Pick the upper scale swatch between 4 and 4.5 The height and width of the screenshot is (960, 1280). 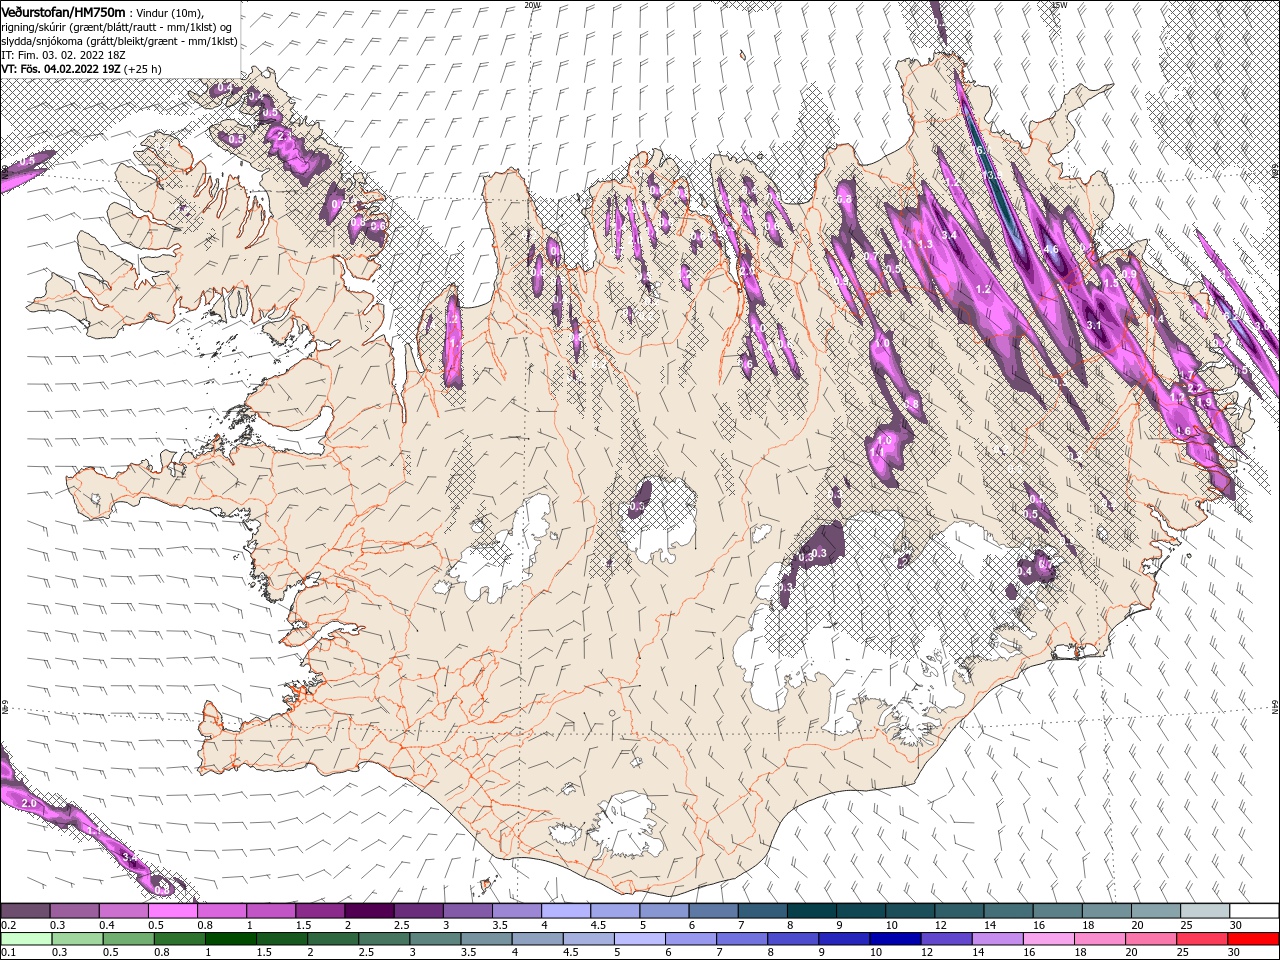click(565, 910)
